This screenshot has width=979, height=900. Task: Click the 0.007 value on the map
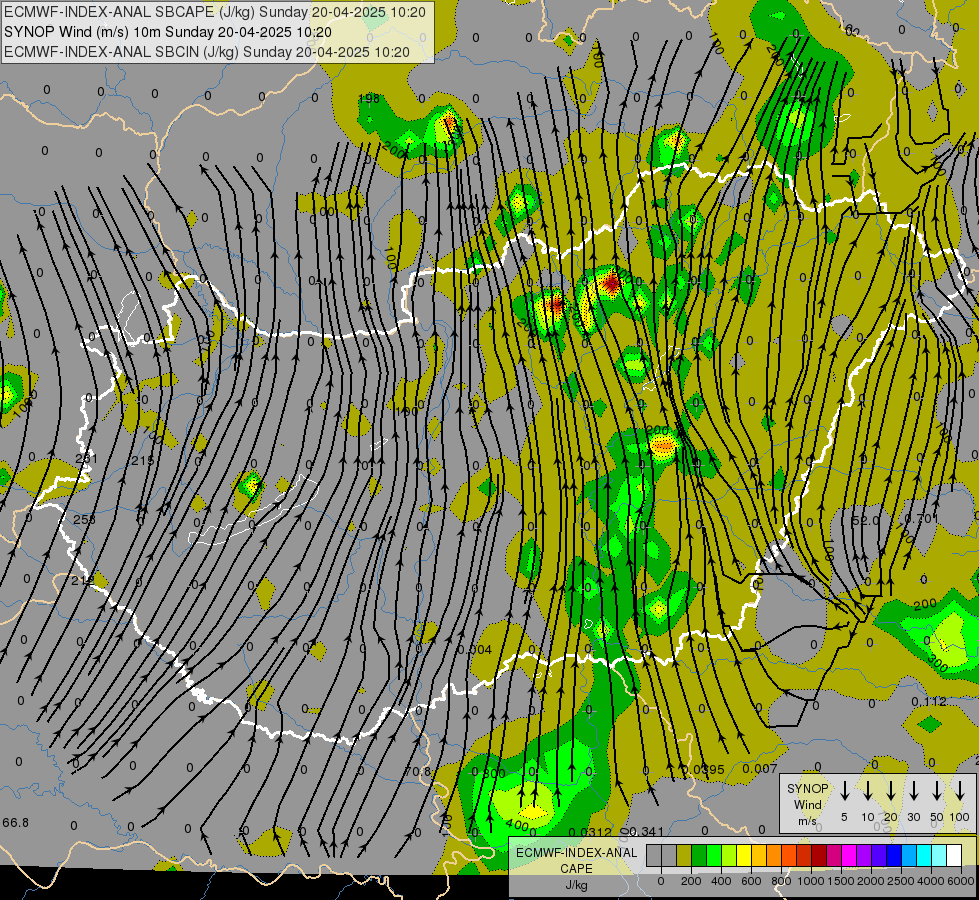[760, 769]
